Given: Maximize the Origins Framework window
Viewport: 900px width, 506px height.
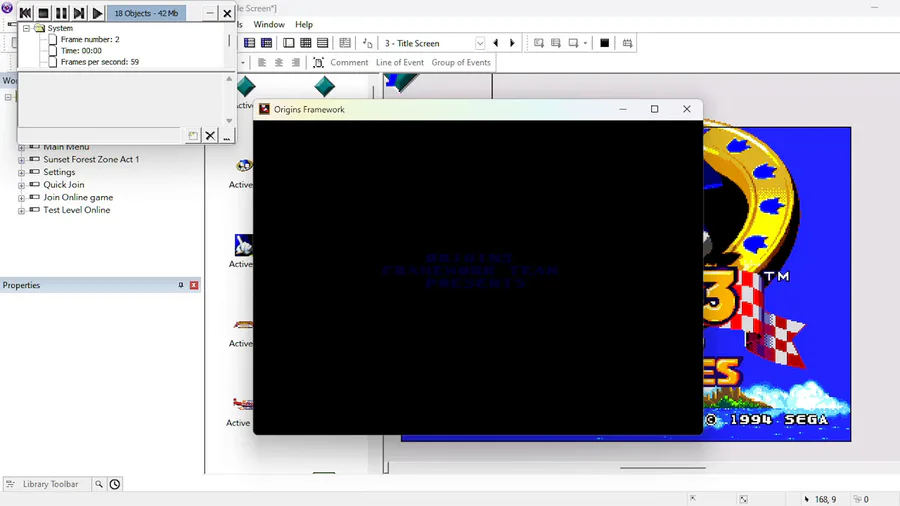Looking at the screenshot, I should (x=654, y=109).
